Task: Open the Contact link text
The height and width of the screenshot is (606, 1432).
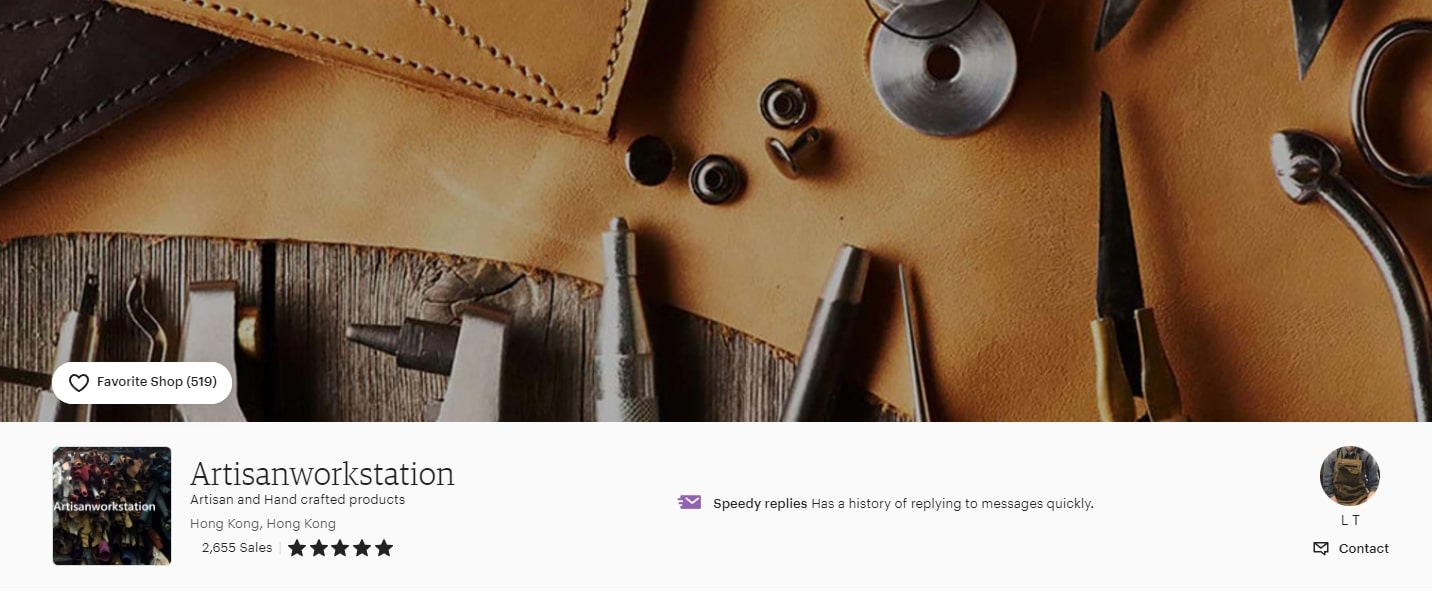Action: [1364, 549]
